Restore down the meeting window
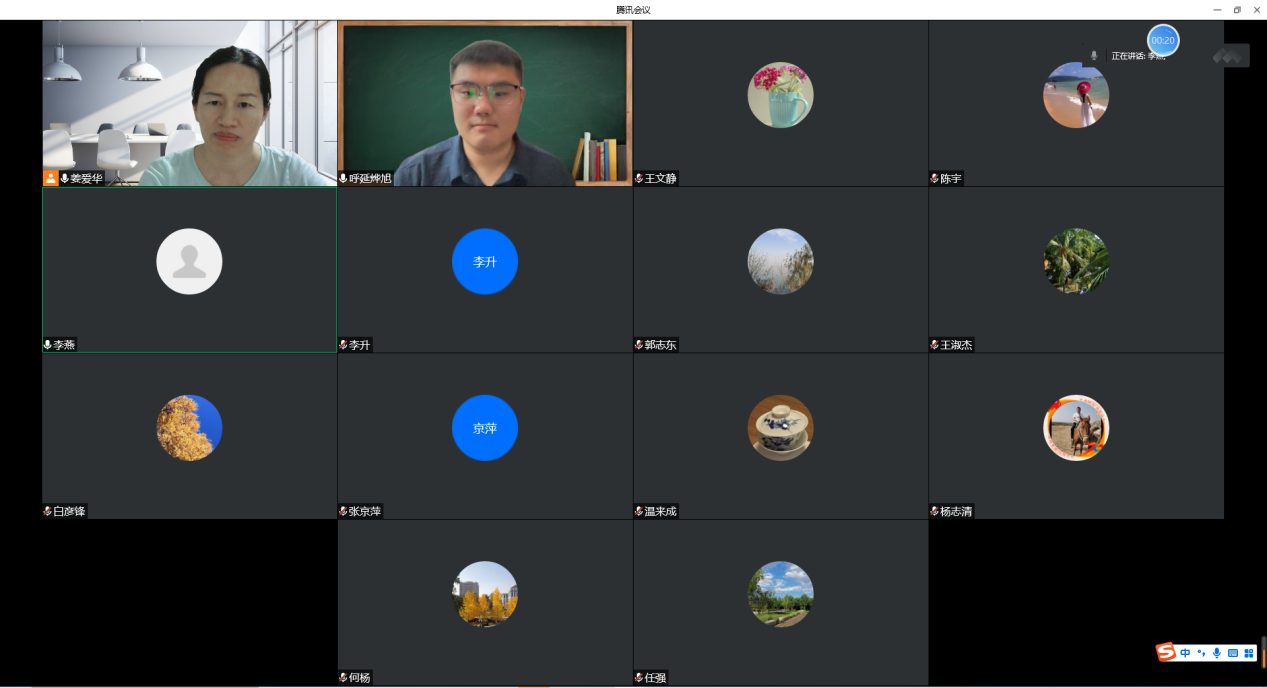The image size is (1267, 688). pyautogui.click(x=1237, y=9)
